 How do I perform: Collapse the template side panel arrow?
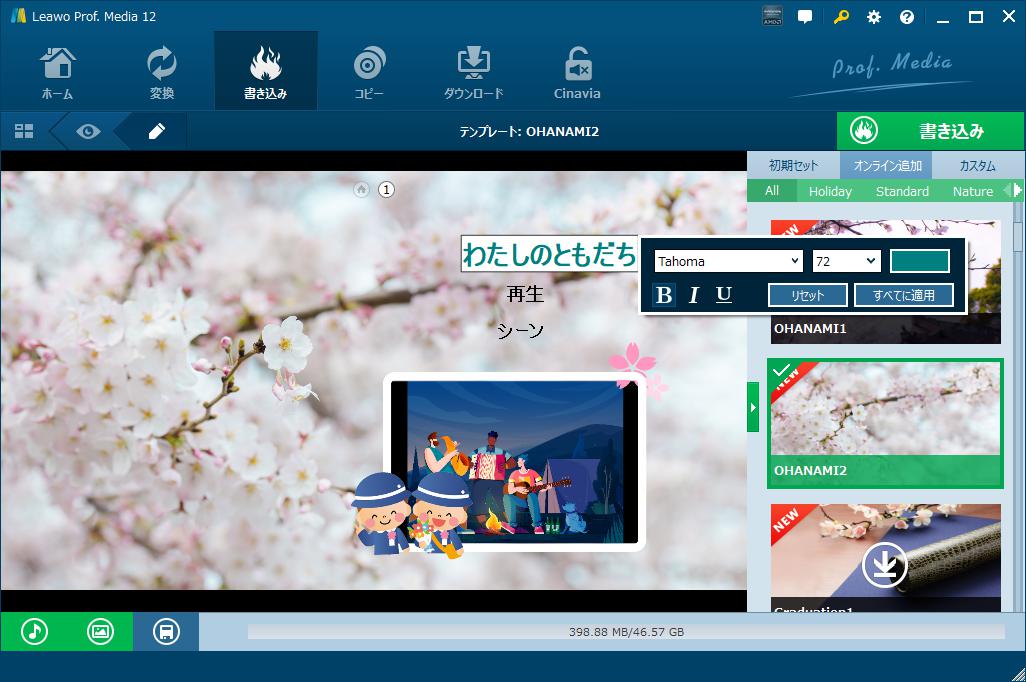753,407
